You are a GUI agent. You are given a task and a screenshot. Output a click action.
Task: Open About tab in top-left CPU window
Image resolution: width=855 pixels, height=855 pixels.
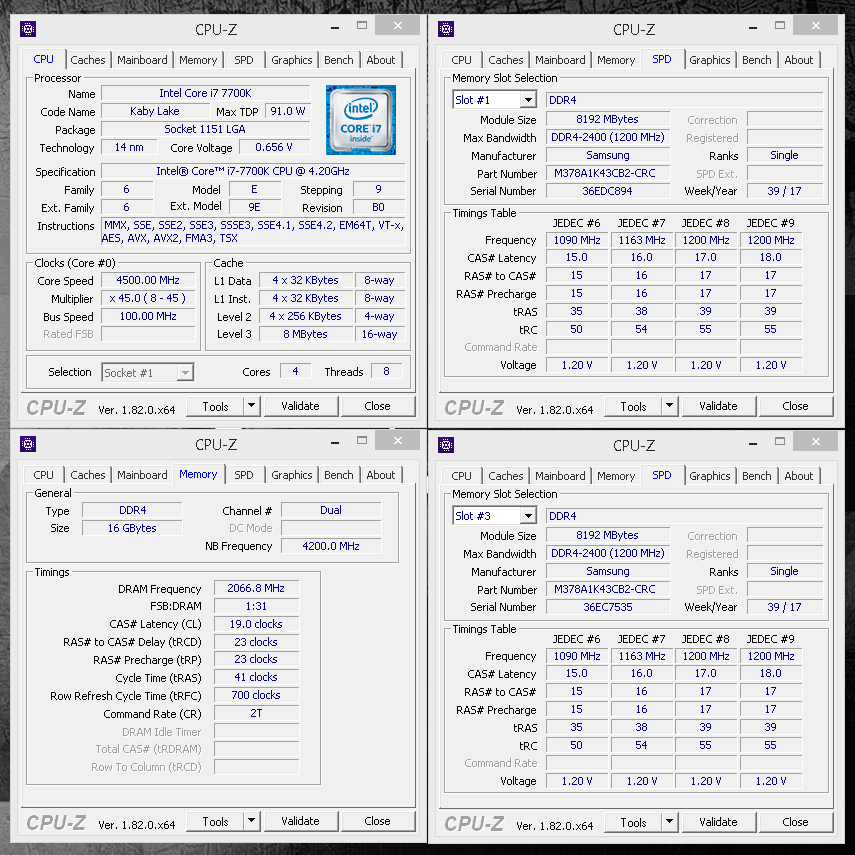tap(381, 60)
